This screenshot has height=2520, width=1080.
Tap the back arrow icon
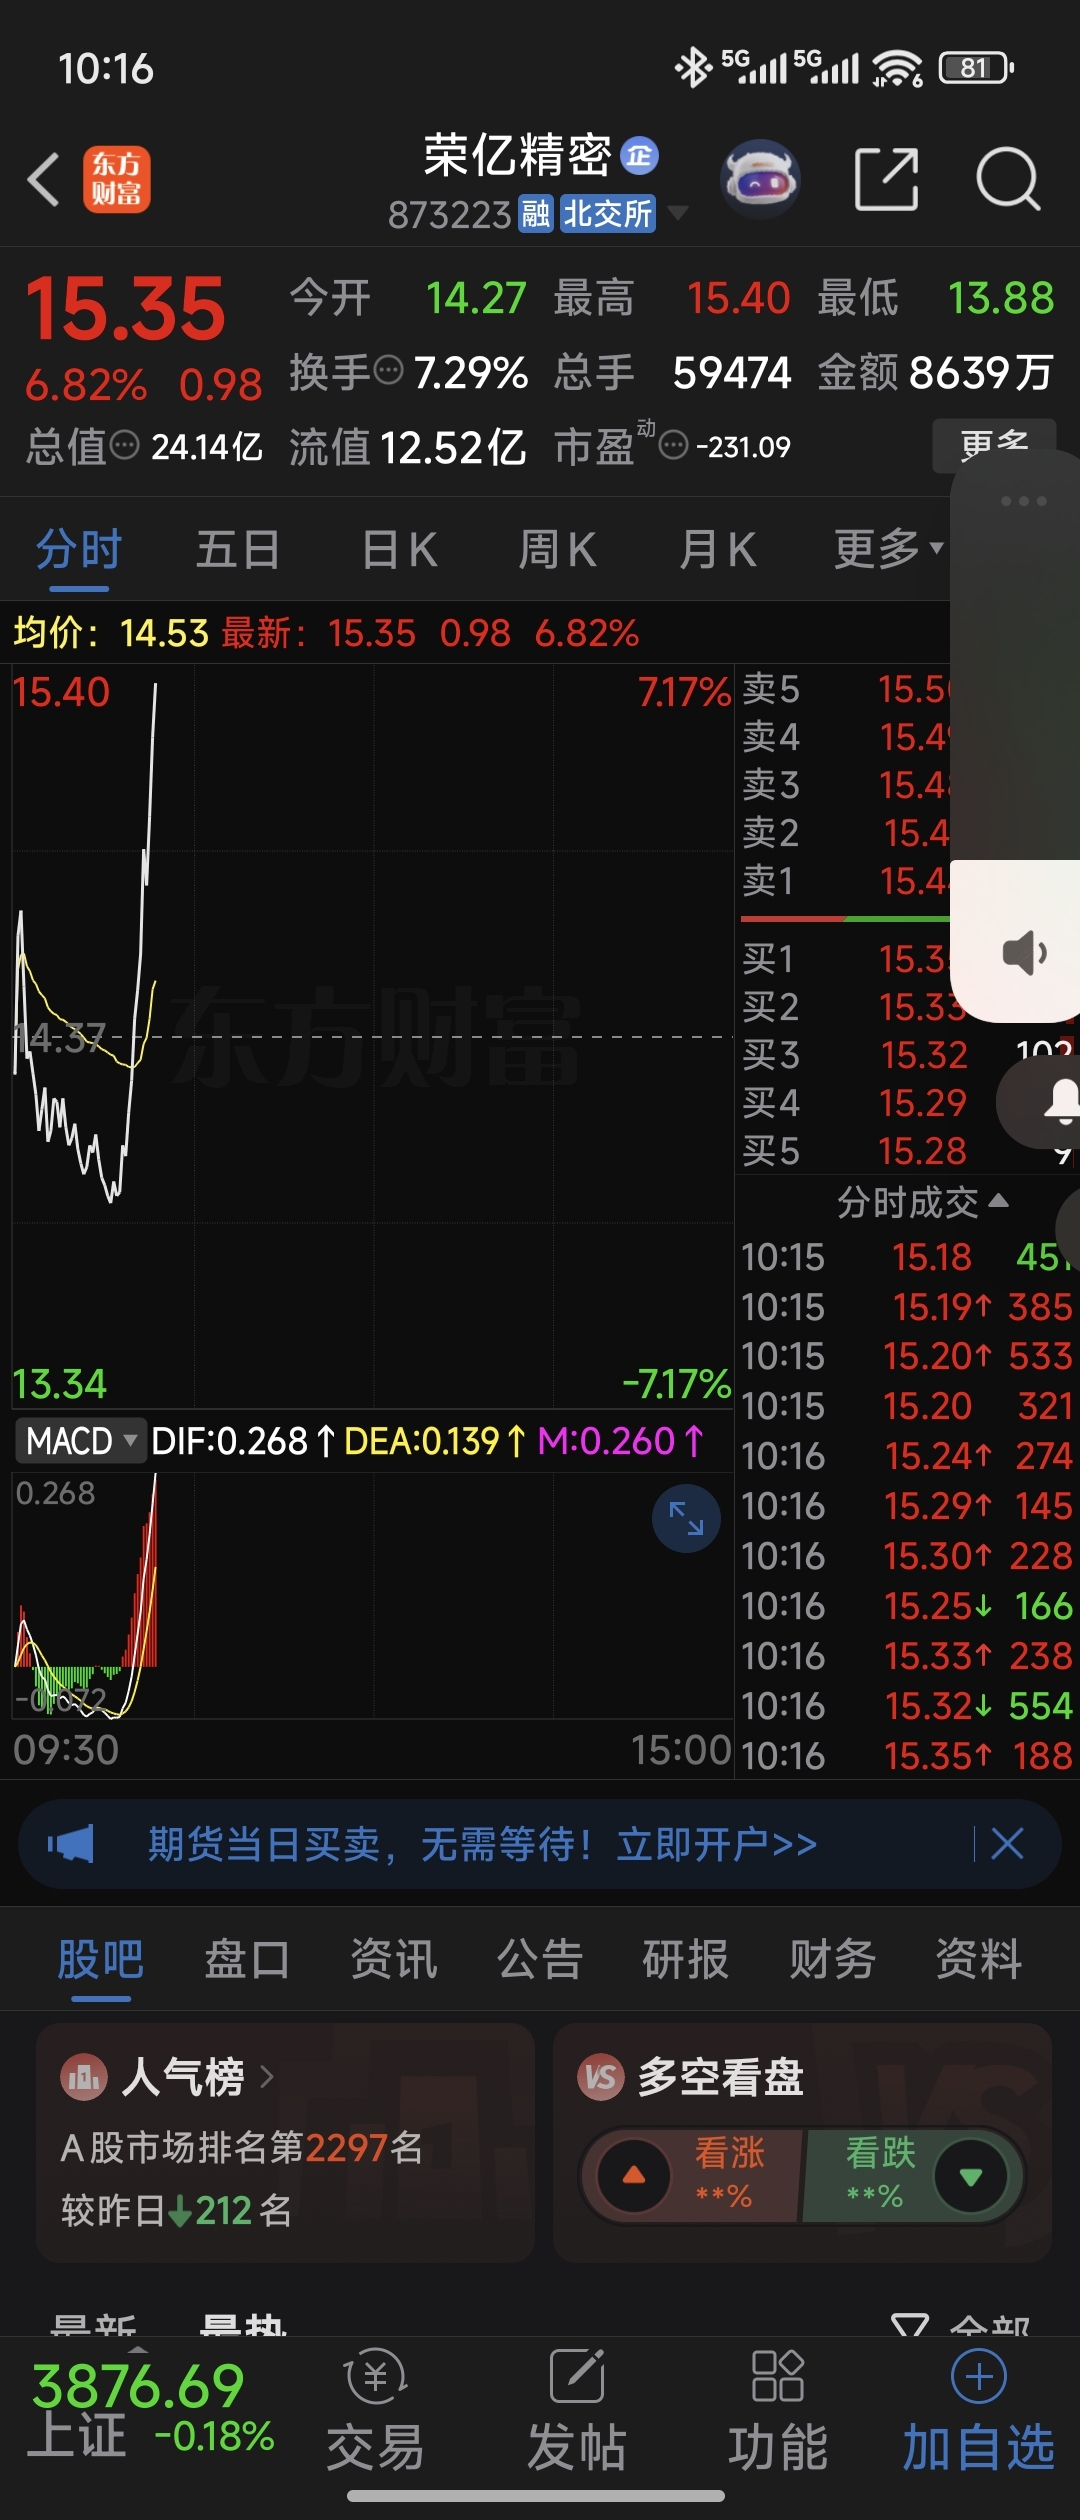click(x=44, y=180)
